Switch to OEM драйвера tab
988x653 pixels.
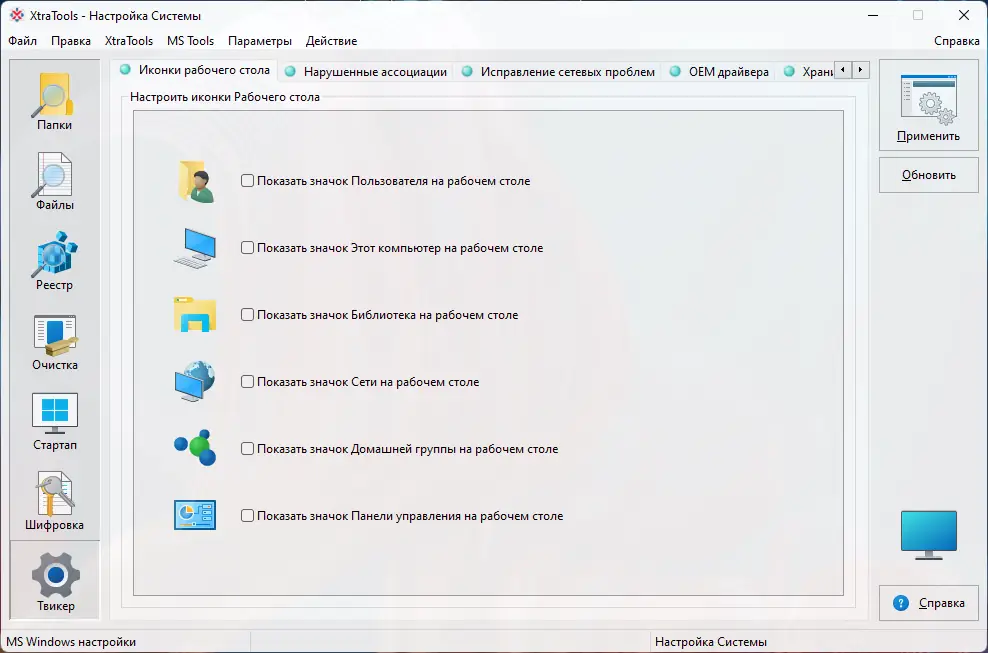click(x=720, y=72)
